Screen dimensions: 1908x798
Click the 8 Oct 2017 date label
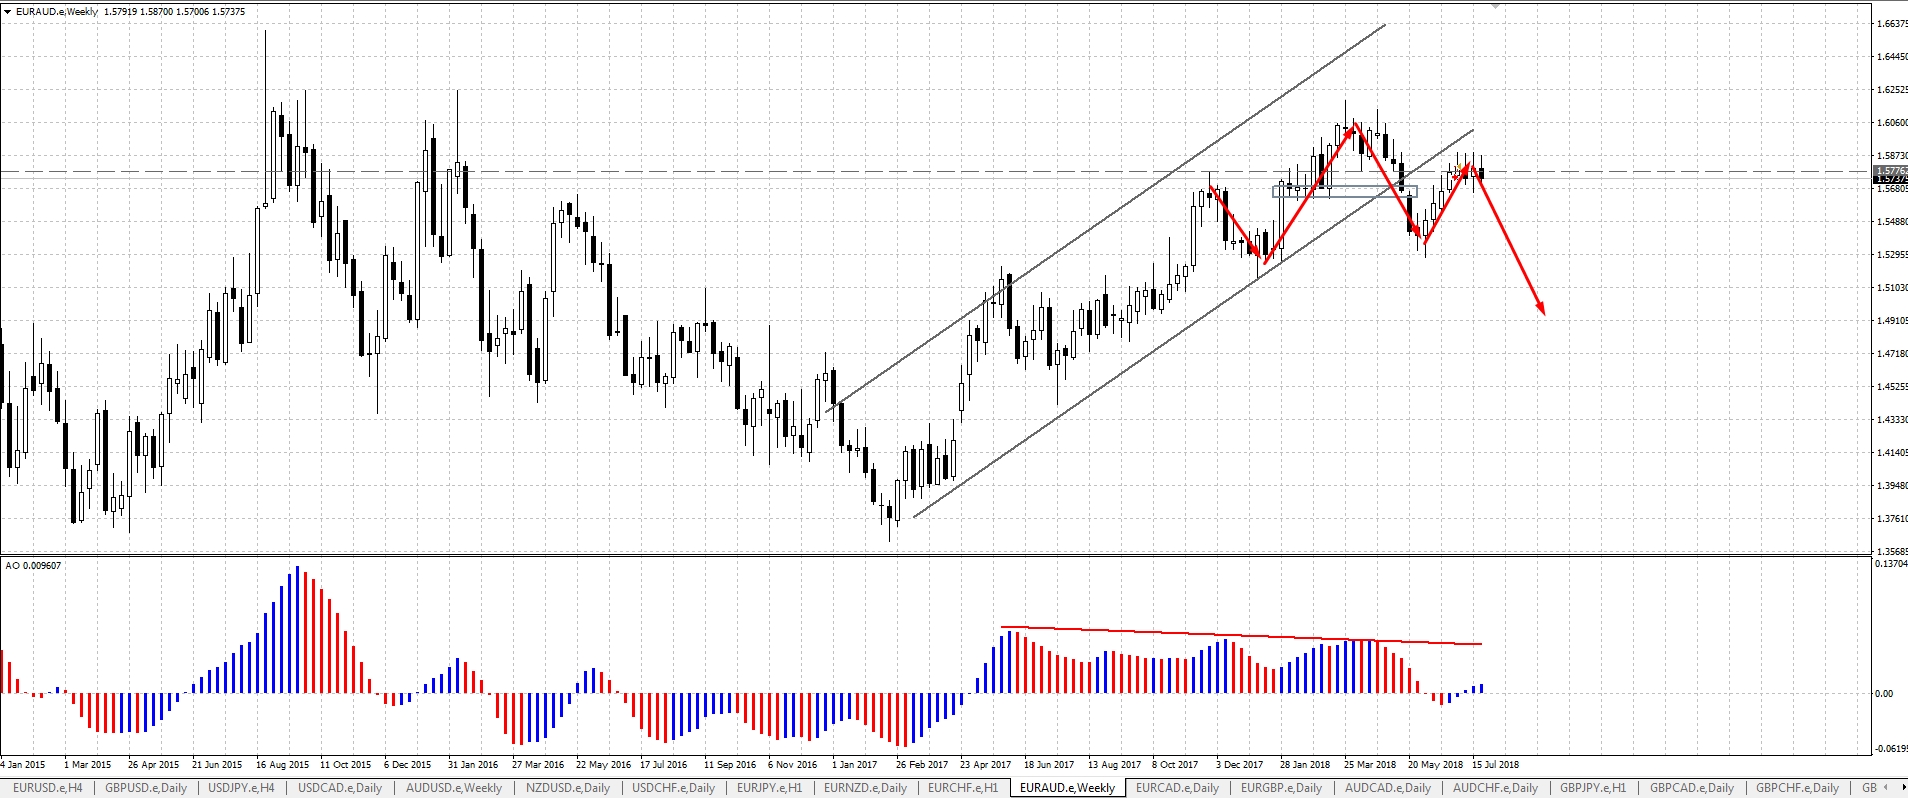[x=1174, y=764]
